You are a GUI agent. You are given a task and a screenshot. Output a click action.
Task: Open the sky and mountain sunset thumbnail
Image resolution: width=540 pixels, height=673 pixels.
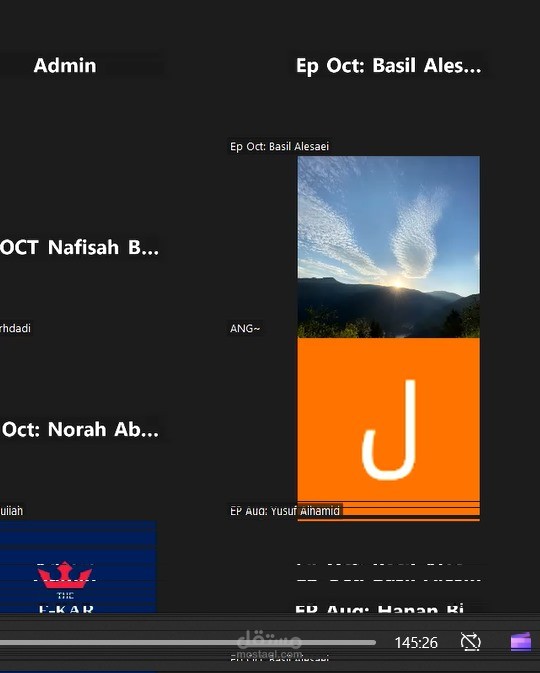tap(388, 247)
